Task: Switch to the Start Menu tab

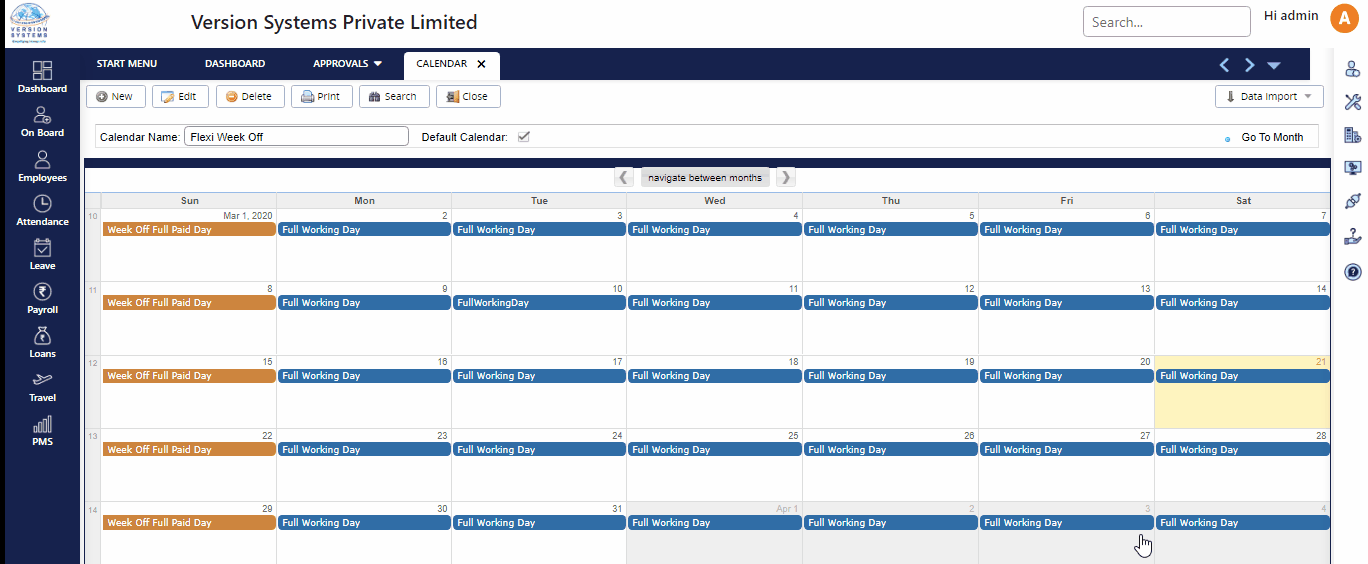Action: pyautogui.click(x=127, y=64)
